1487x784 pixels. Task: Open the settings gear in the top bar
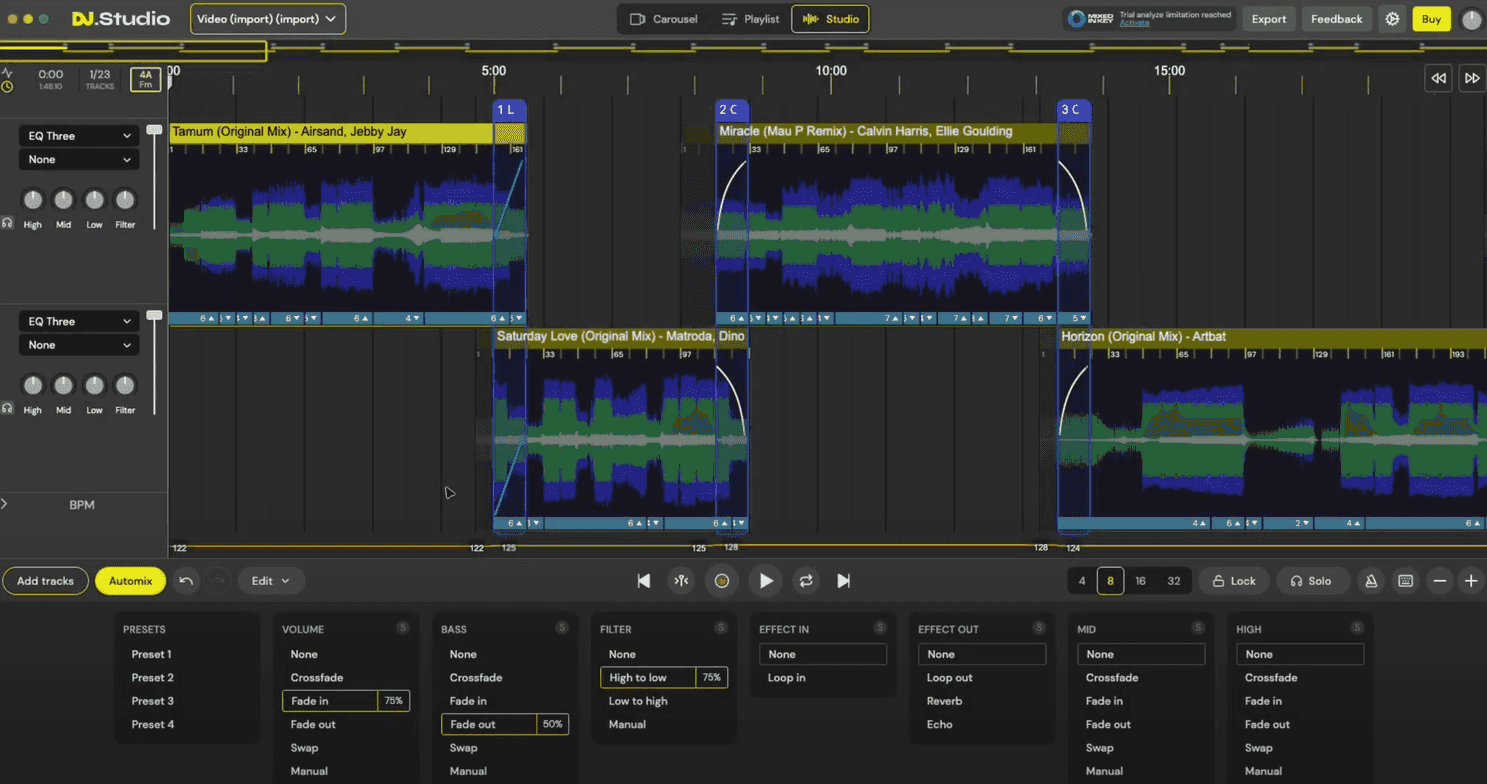pos(1392,19)
